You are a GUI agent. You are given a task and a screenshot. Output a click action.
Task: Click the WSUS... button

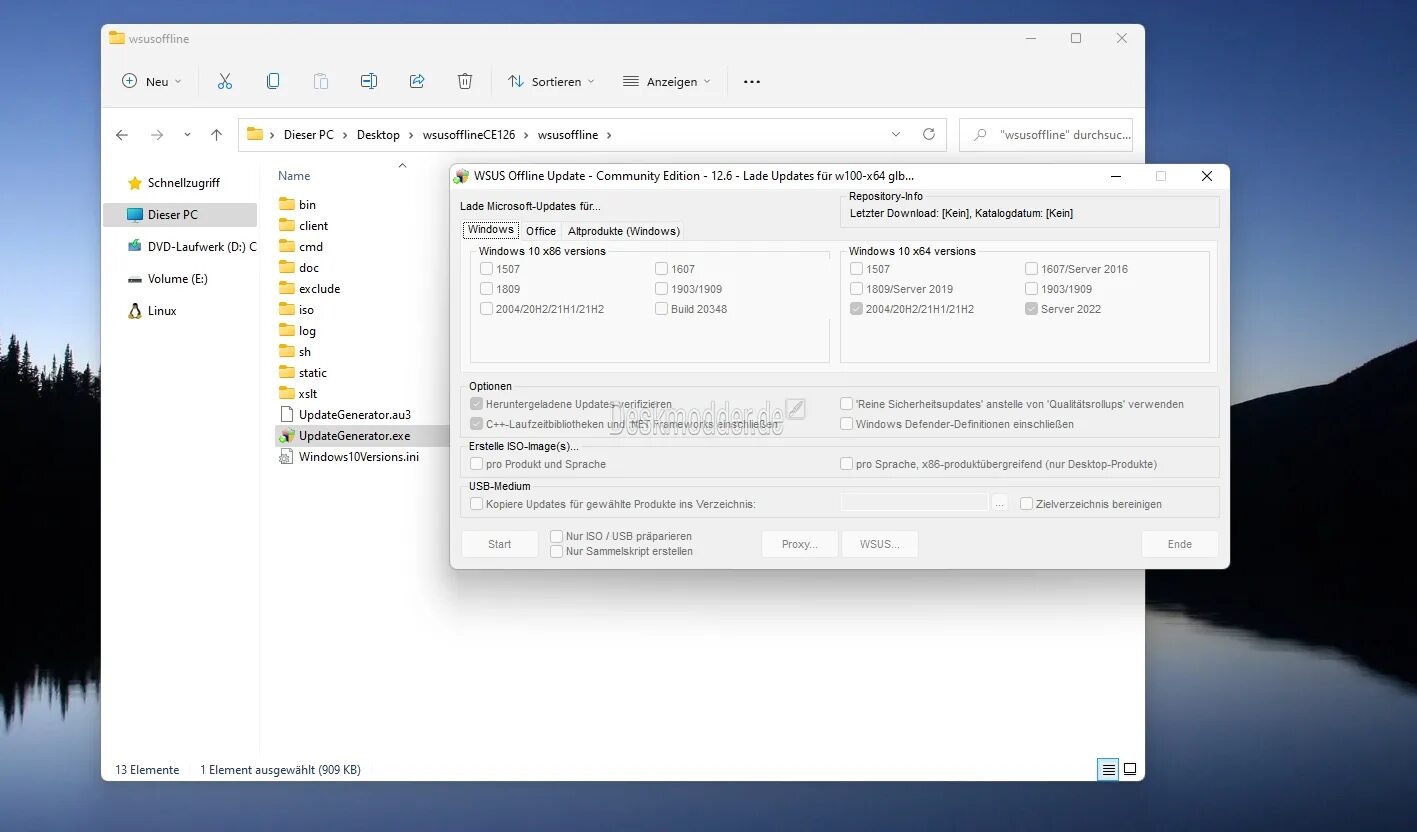click(880, 544)
